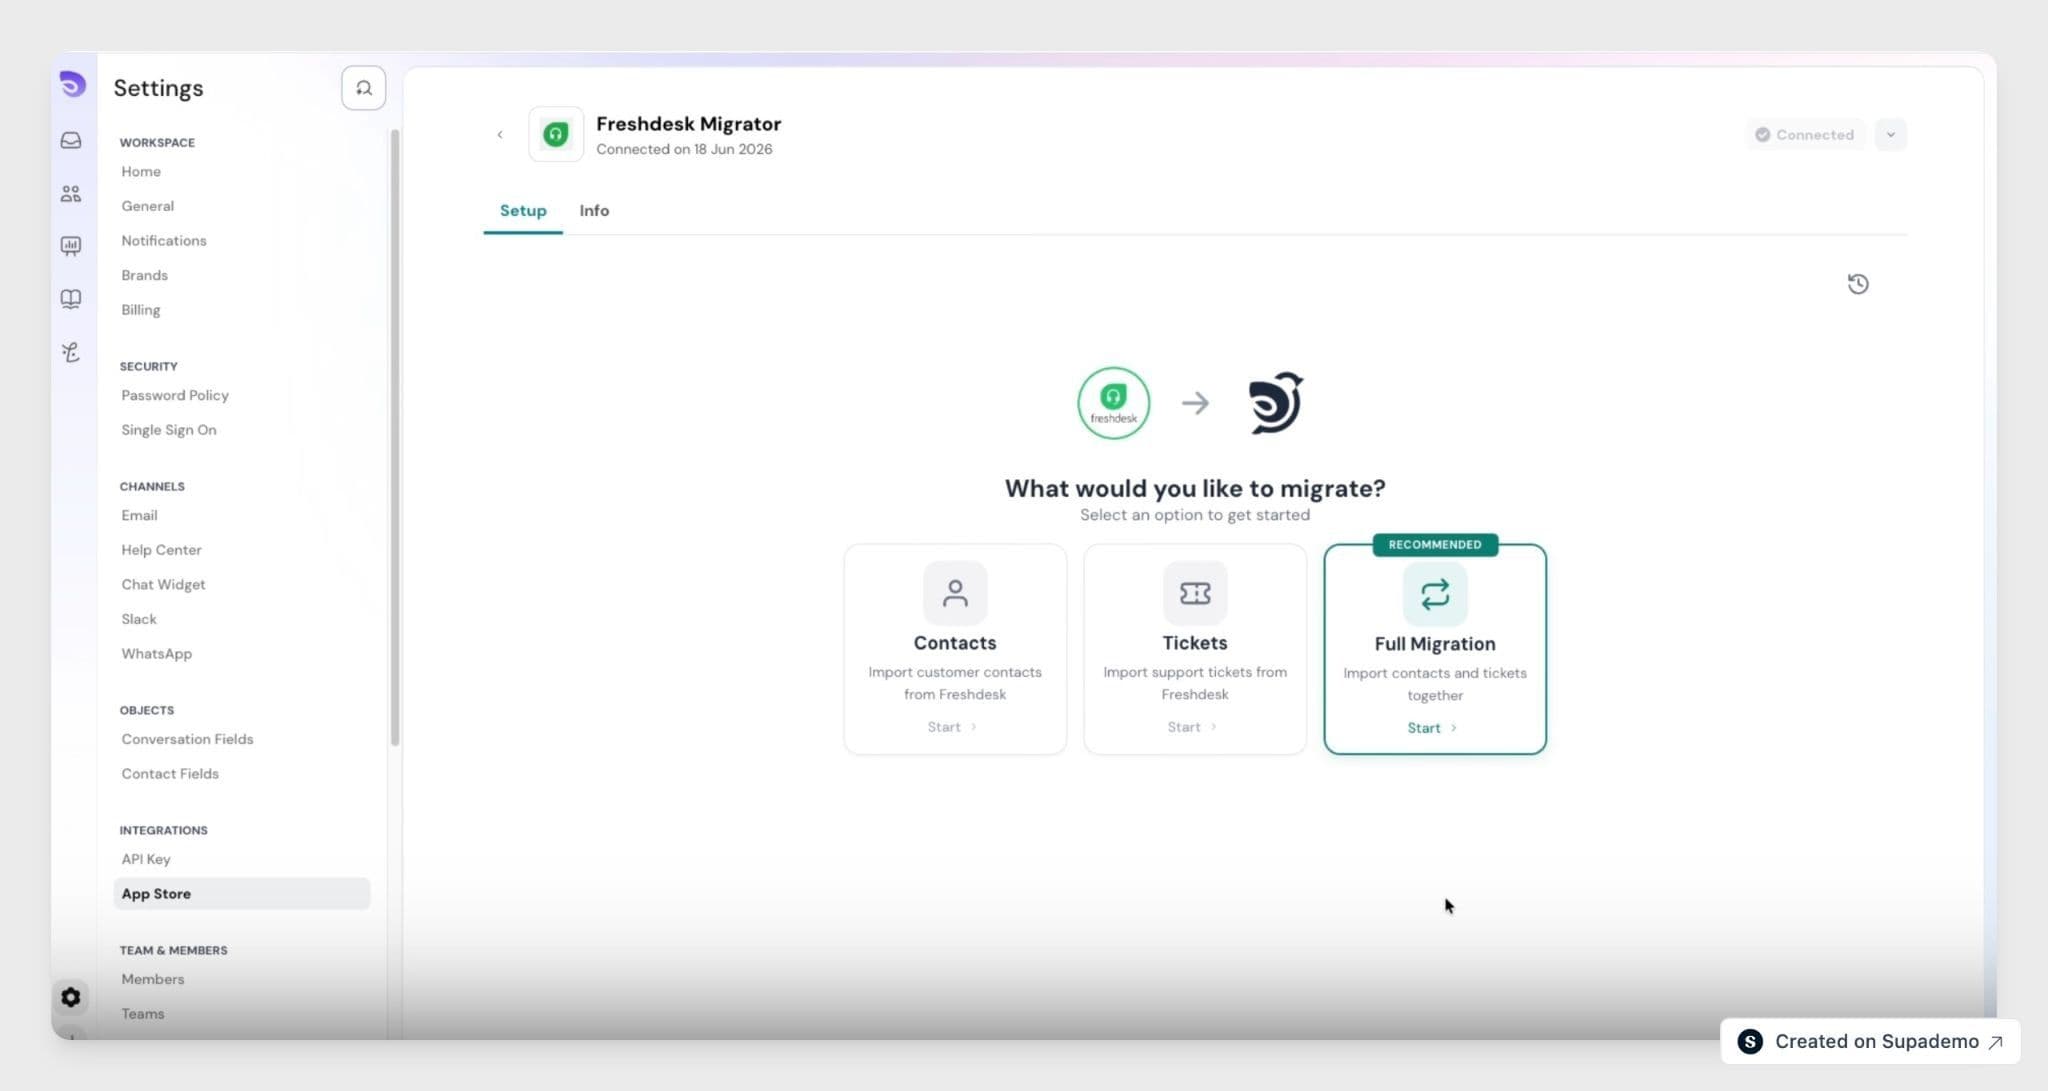Open Help Center channel settings

(x=162, y=550)
